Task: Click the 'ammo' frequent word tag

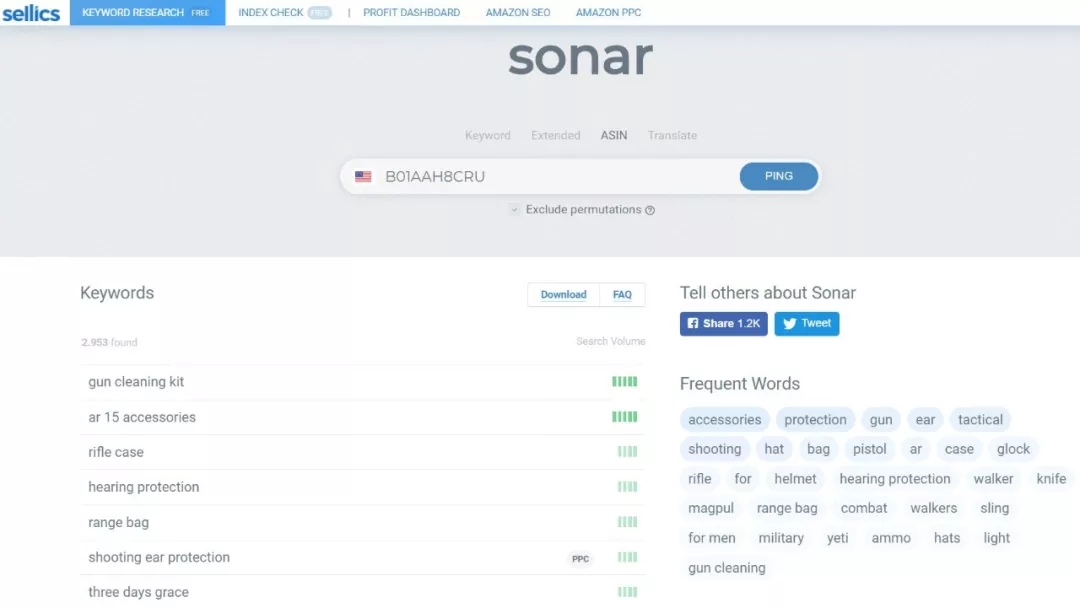Action: click(891, 538)
